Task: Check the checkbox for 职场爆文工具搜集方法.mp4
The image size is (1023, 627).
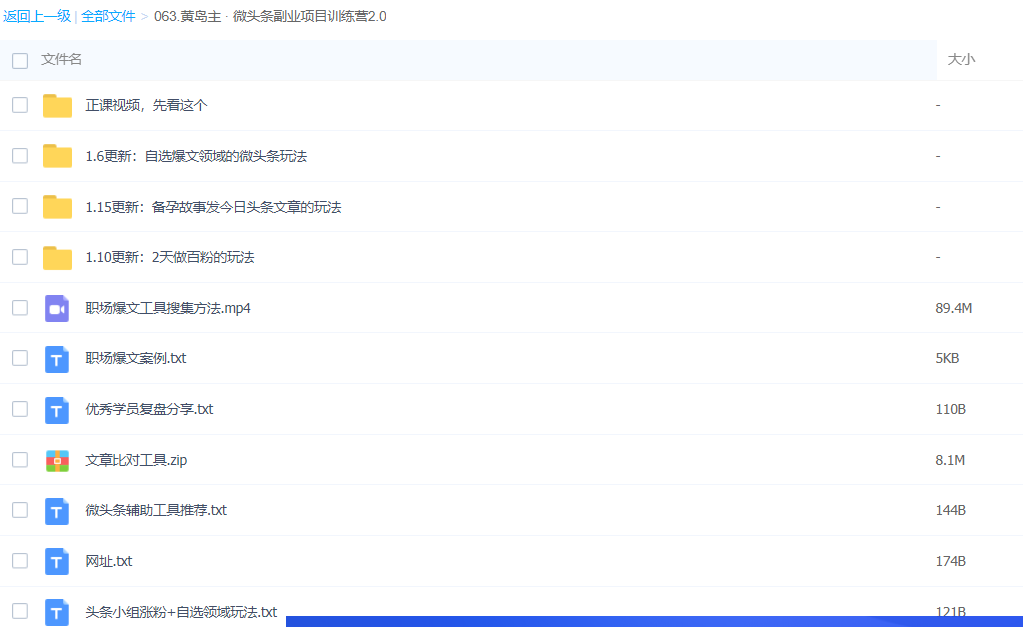Action: [20, 307]
